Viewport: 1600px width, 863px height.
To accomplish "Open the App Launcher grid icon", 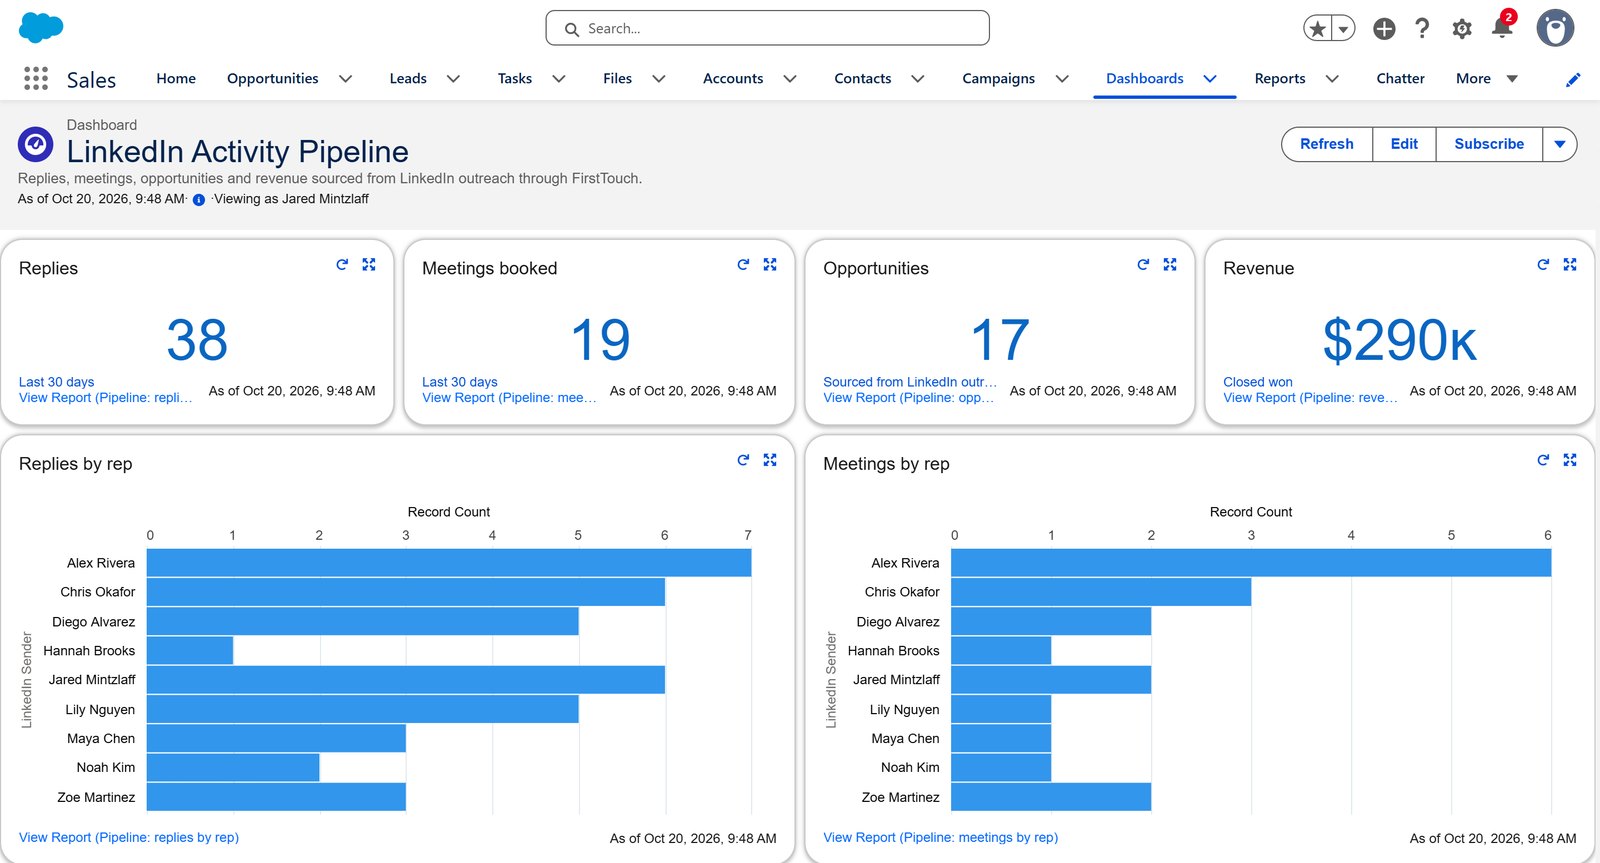I will [x=36, y=79].
